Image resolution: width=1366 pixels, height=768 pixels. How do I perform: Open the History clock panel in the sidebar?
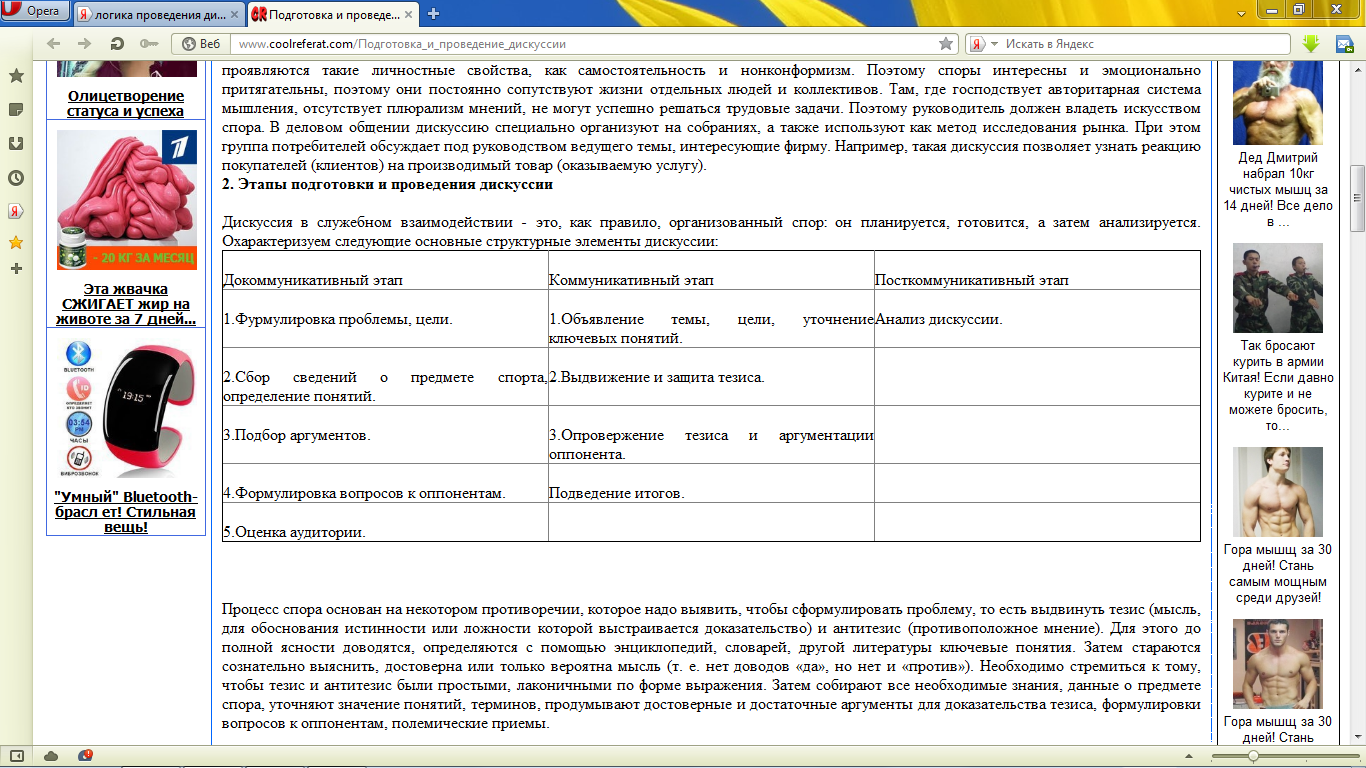click(x=16, y=178)
